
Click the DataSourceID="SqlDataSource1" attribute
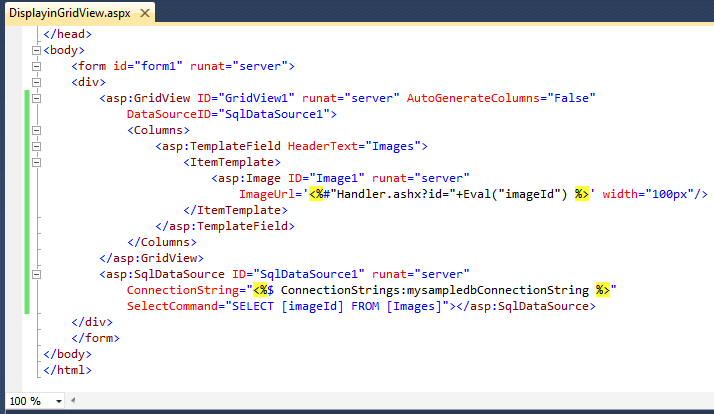[228, 114]
